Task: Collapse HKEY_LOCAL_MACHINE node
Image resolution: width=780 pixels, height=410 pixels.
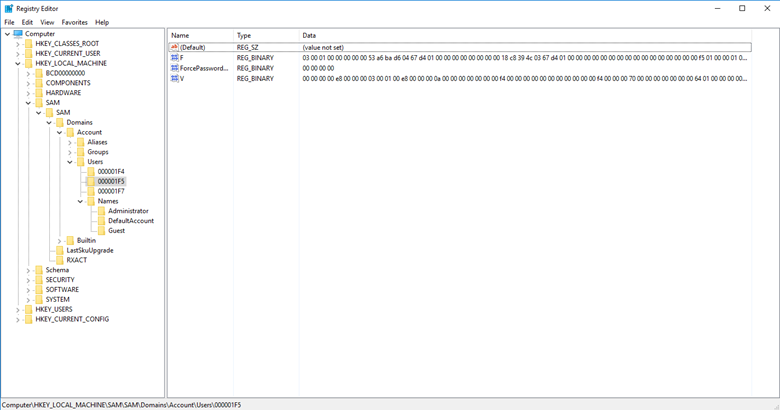Action: pos(18,64)
